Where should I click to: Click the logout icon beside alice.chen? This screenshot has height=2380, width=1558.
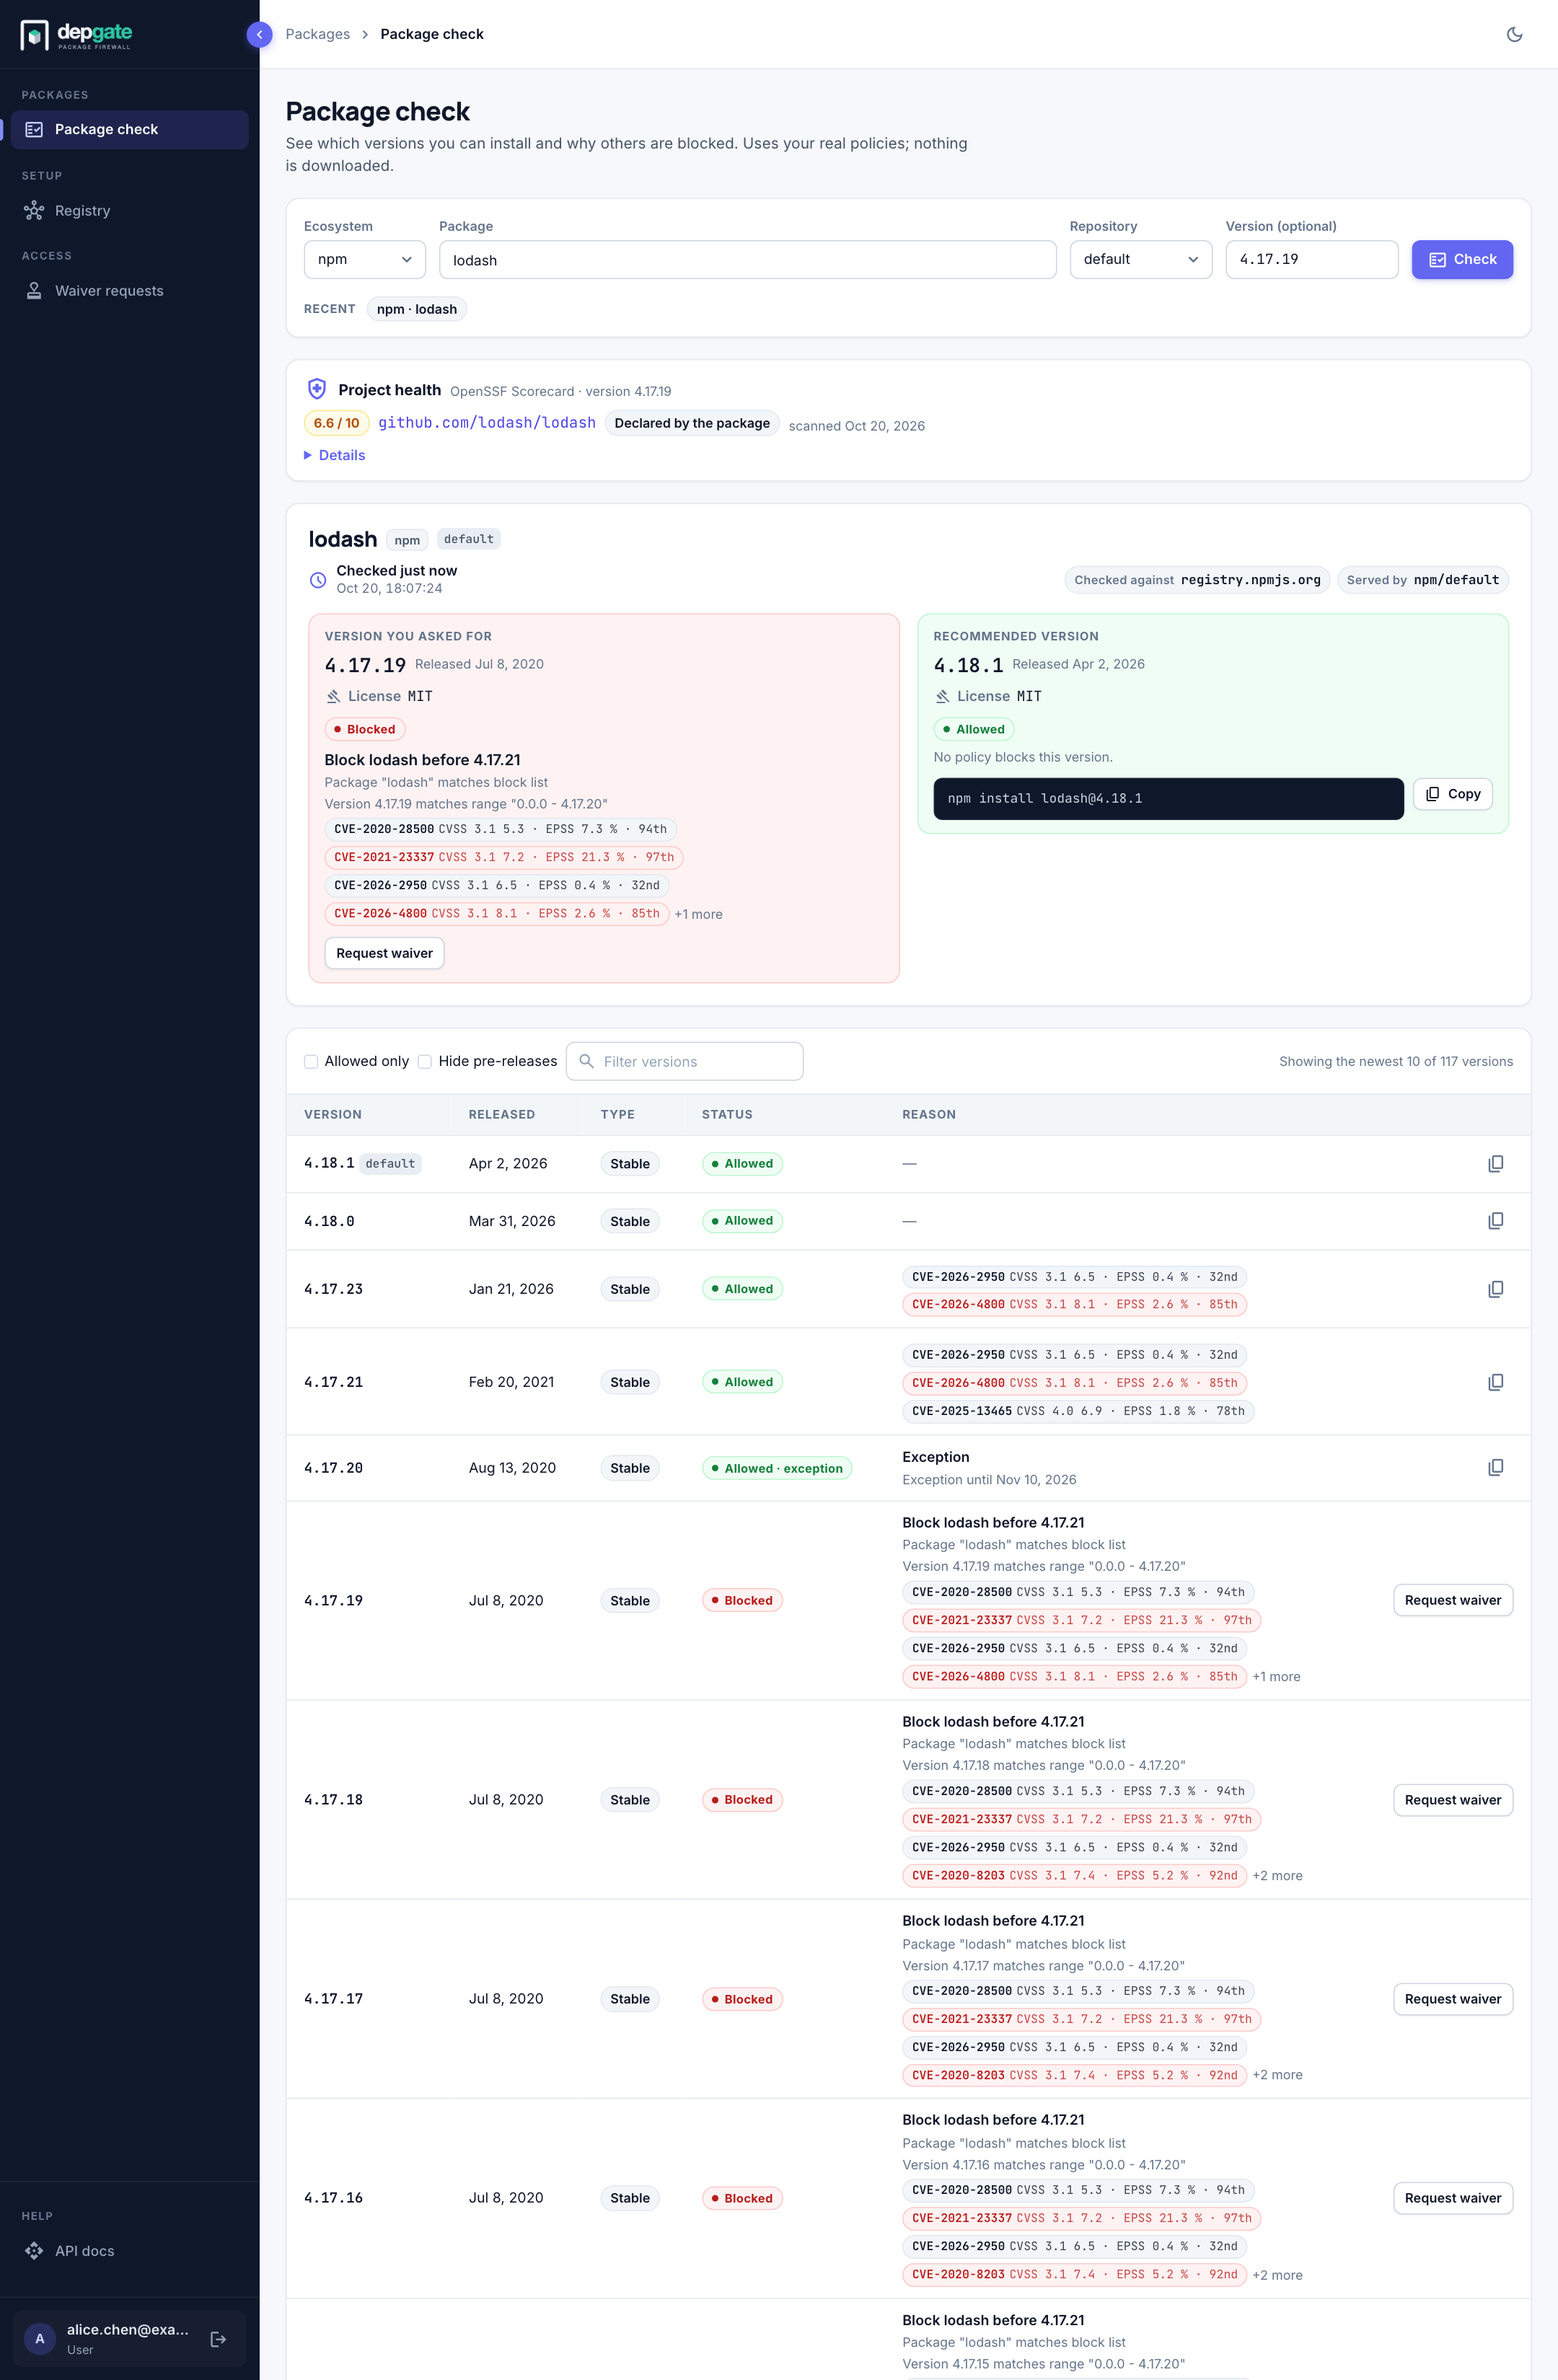click(218, 2339)
